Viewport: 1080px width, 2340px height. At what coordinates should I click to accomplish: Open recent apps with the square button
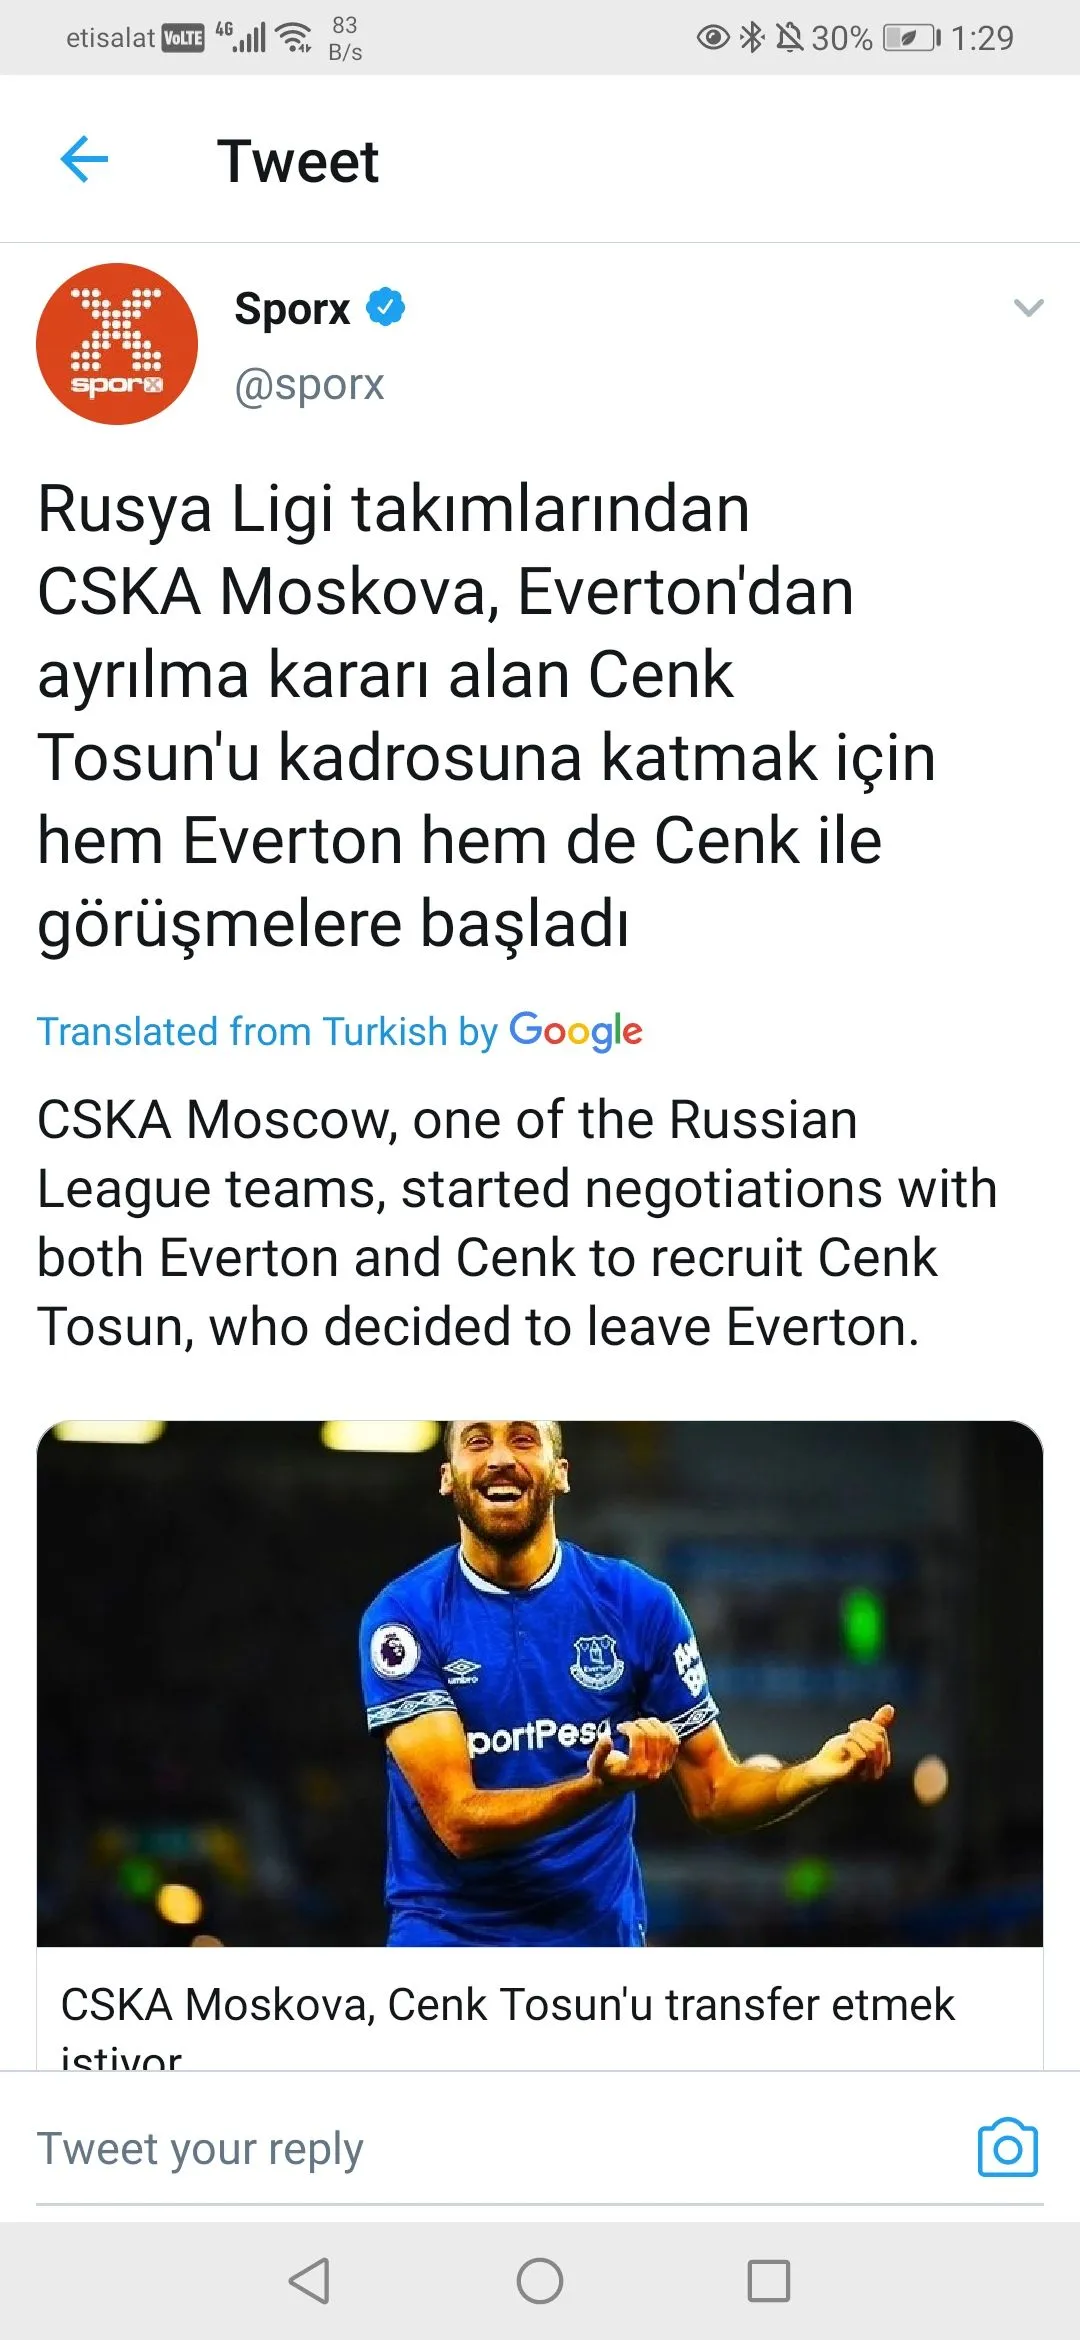point(769,2281)
